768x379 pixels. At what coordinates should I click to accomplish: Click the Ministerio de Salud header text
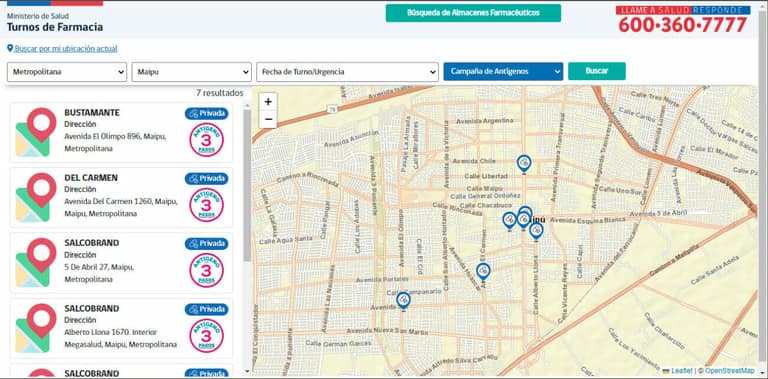coord(38,16)
